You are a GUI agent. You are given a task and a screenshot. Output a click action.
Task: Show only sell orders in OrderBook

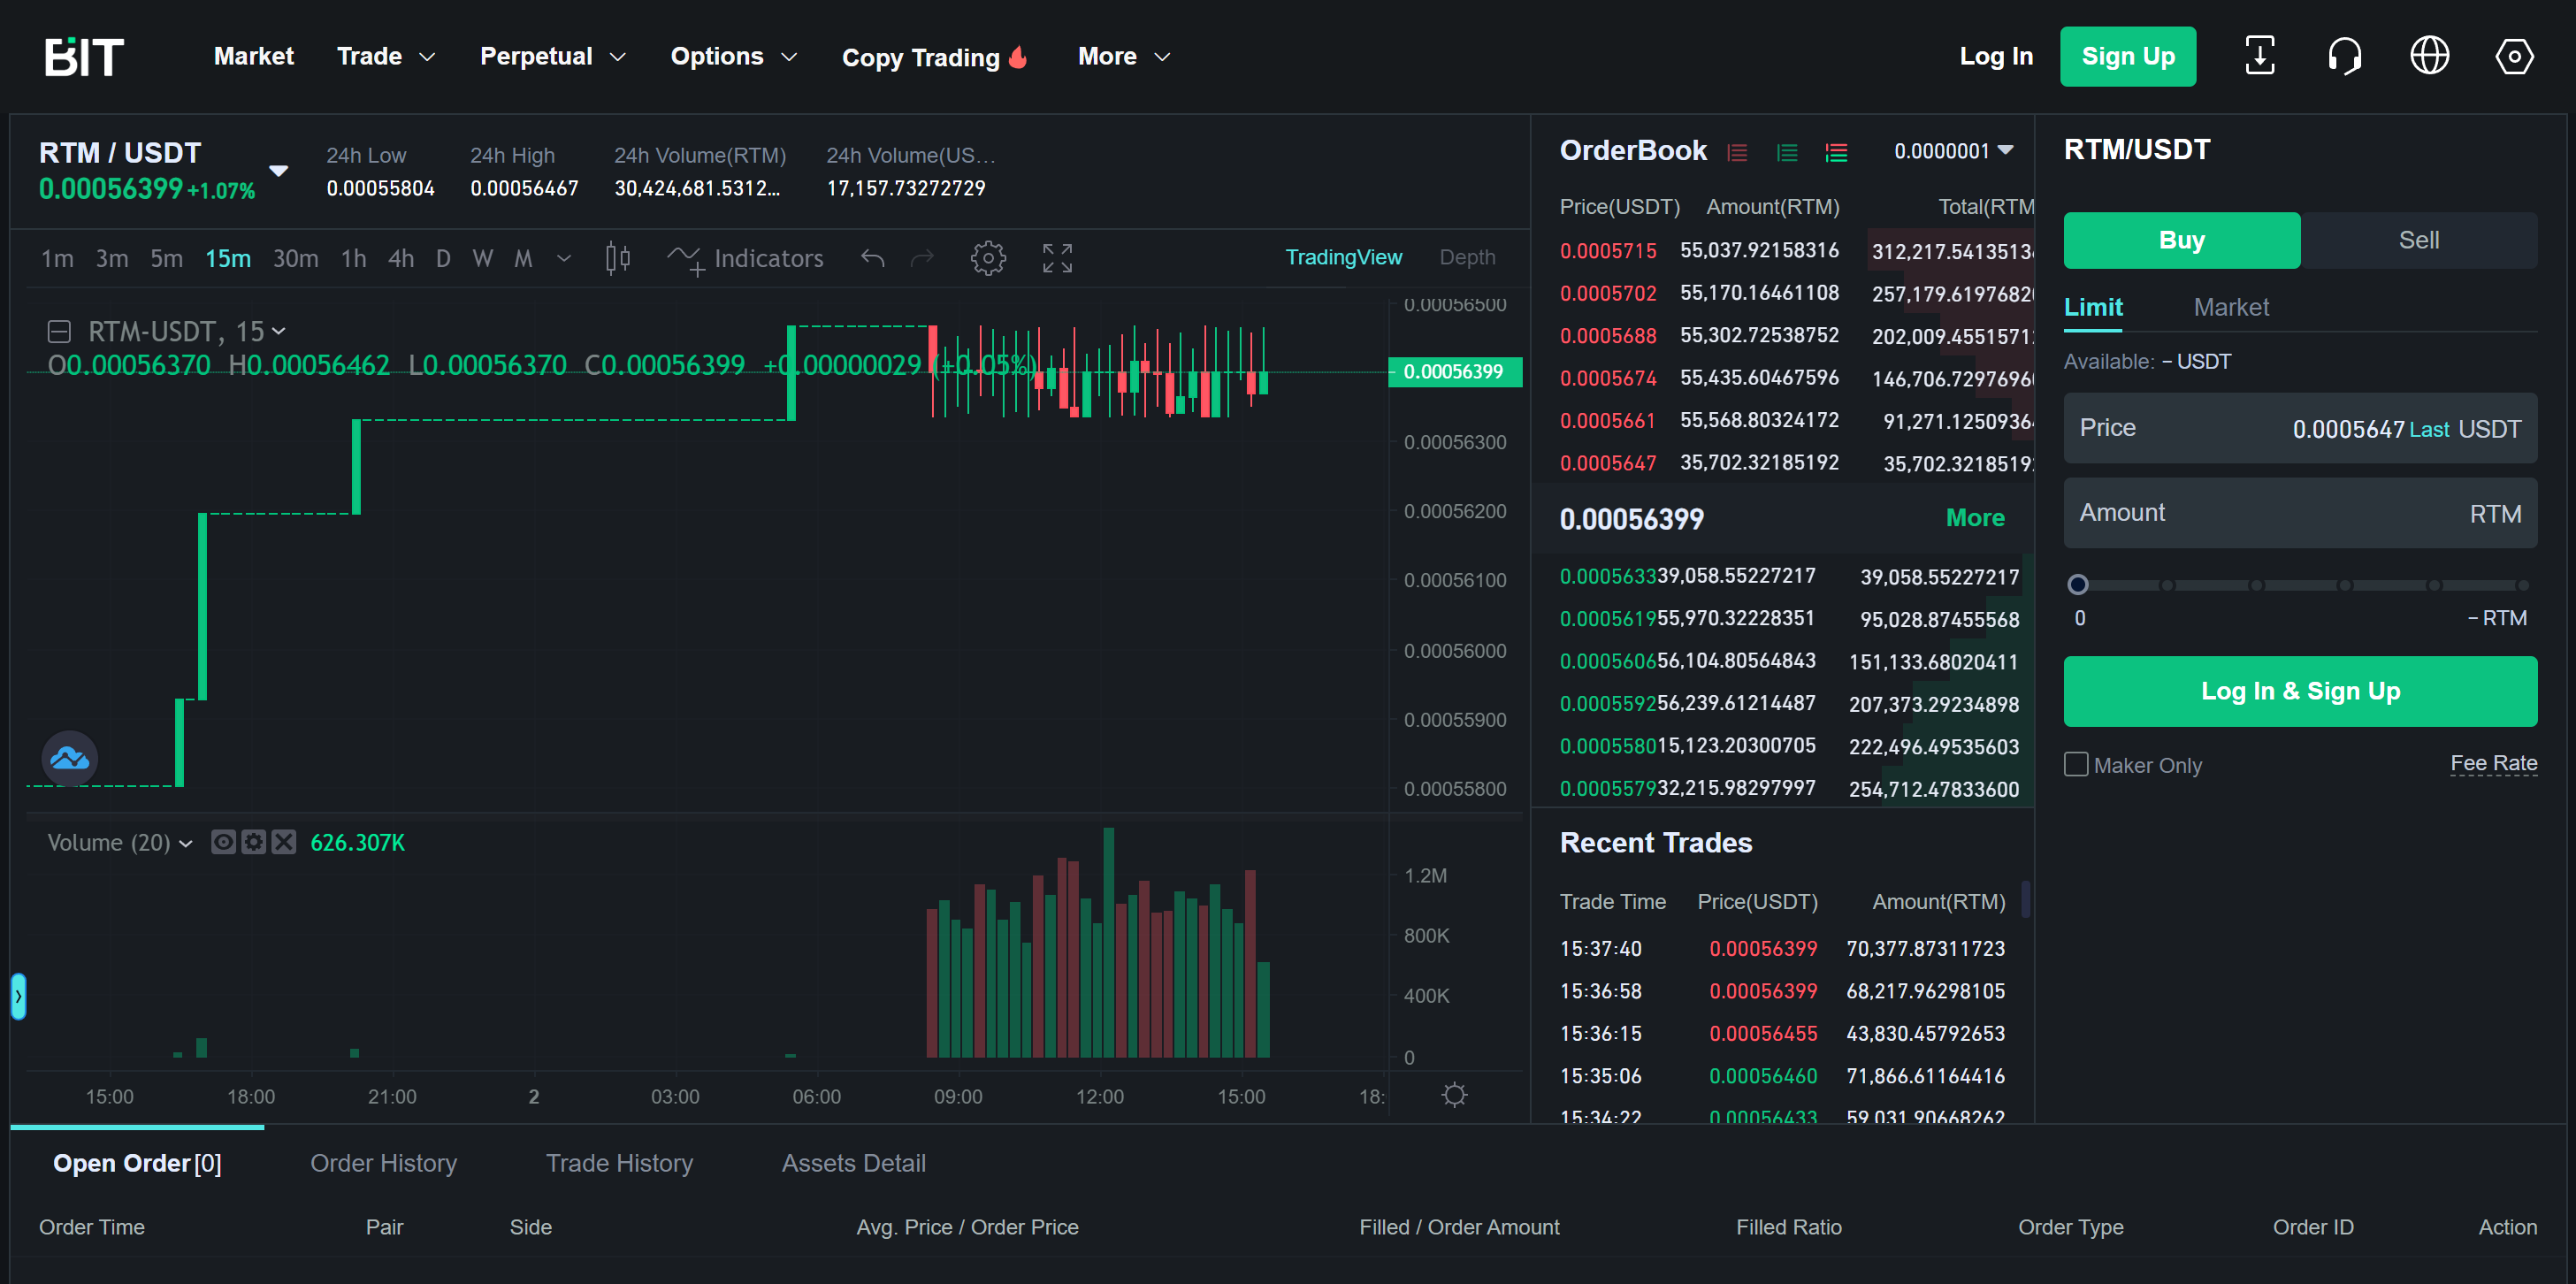pyautogui.click(x=1738, y=152)
